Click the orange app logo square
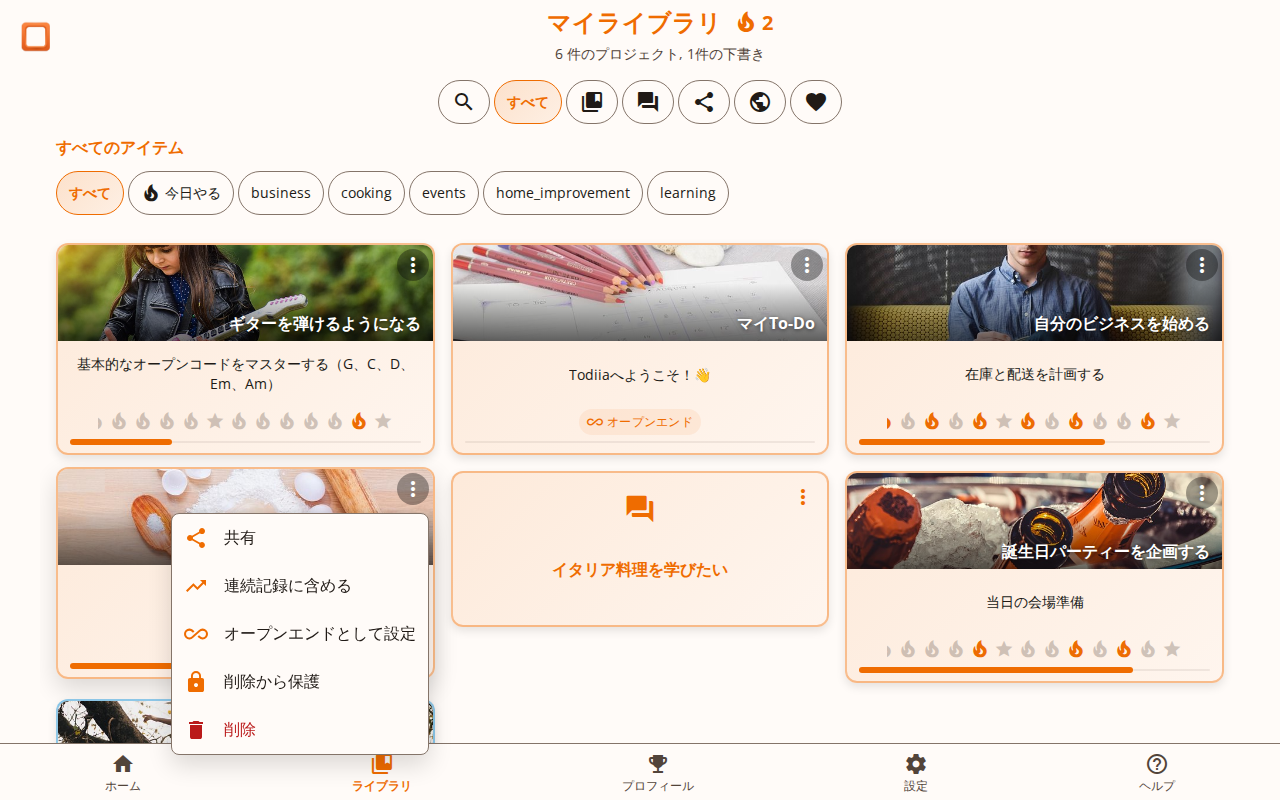Image resolution: width=1280 pixels, height=800 pixels. pyautogui.click(x=36, y=37)
